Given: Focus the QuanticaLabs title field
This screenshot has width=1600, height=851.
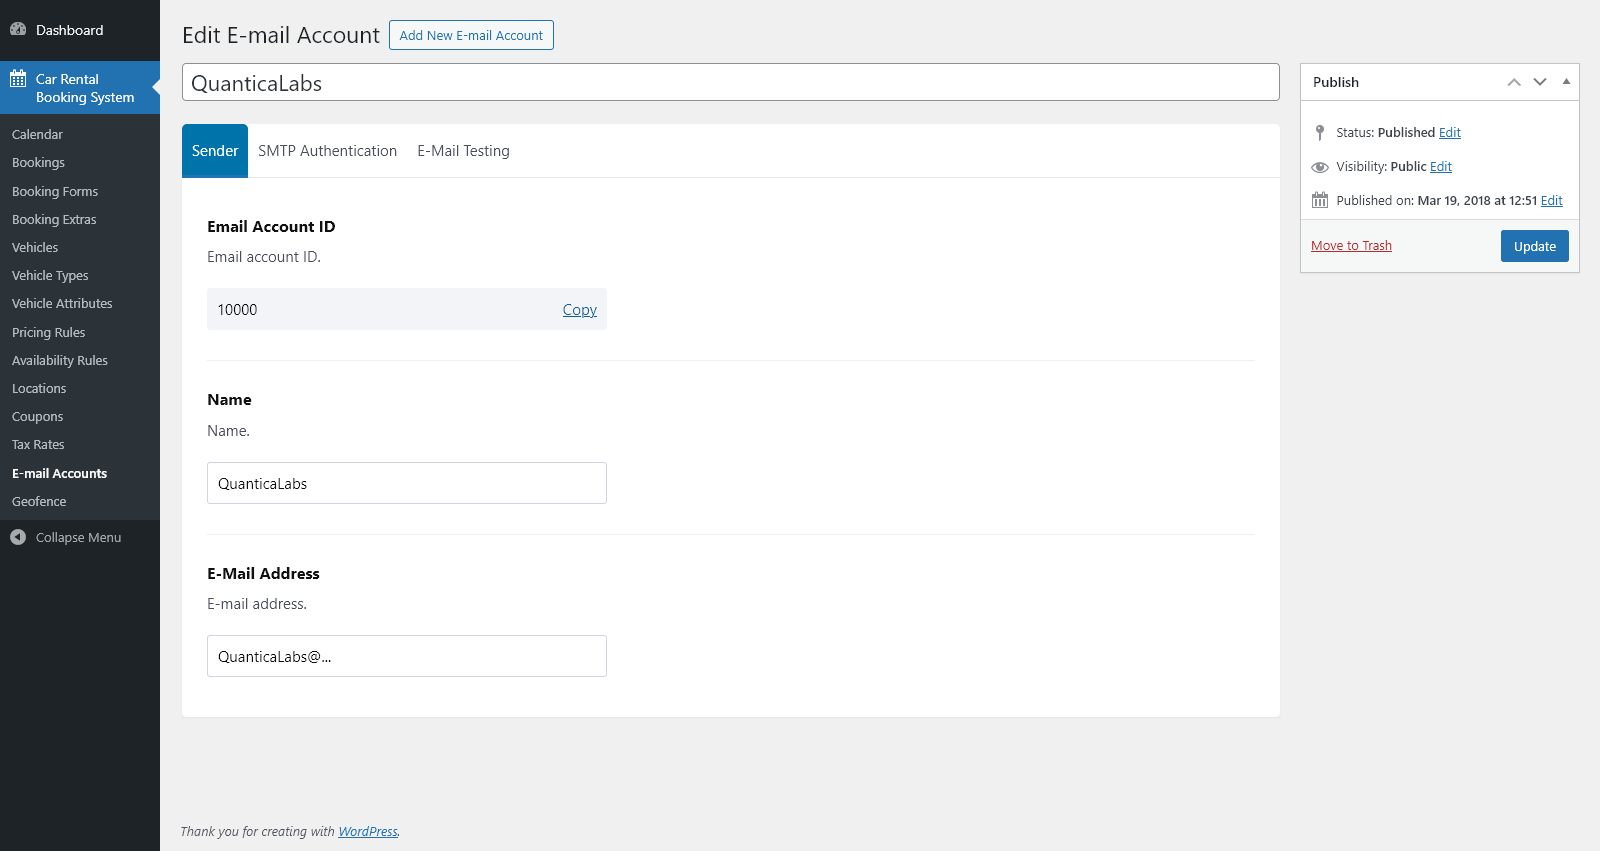Looking at the screenshot, I should coord(731,83).
